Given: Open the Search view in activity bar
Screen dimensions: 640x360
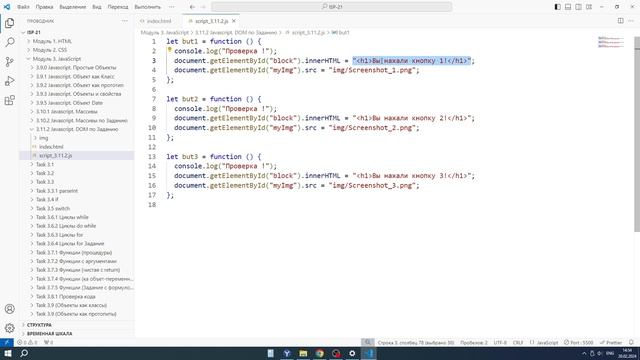Looking at the screenshot, I should pyautogui.click(x=10, y=42).
